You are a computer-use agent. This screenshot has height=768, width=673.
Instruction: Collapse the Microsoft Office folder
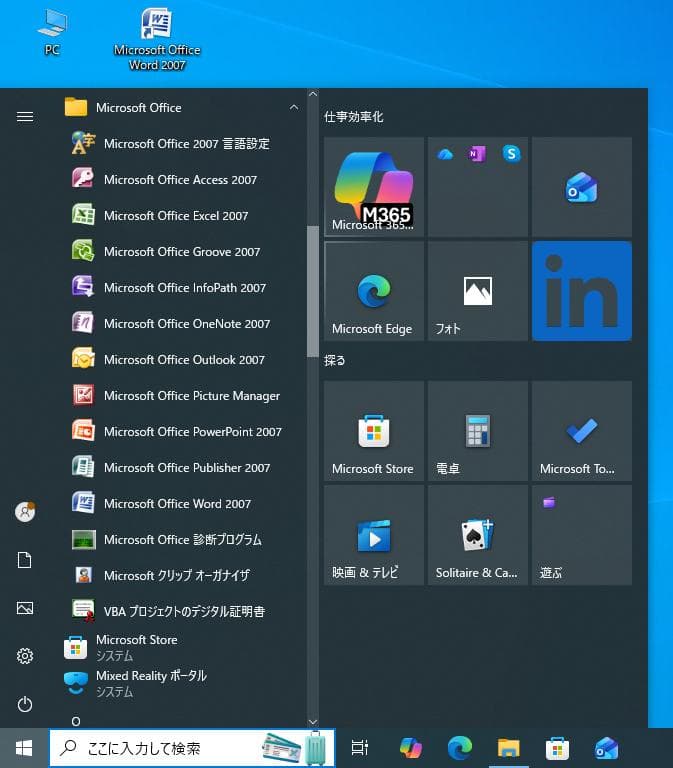click(x=293, y=107)
